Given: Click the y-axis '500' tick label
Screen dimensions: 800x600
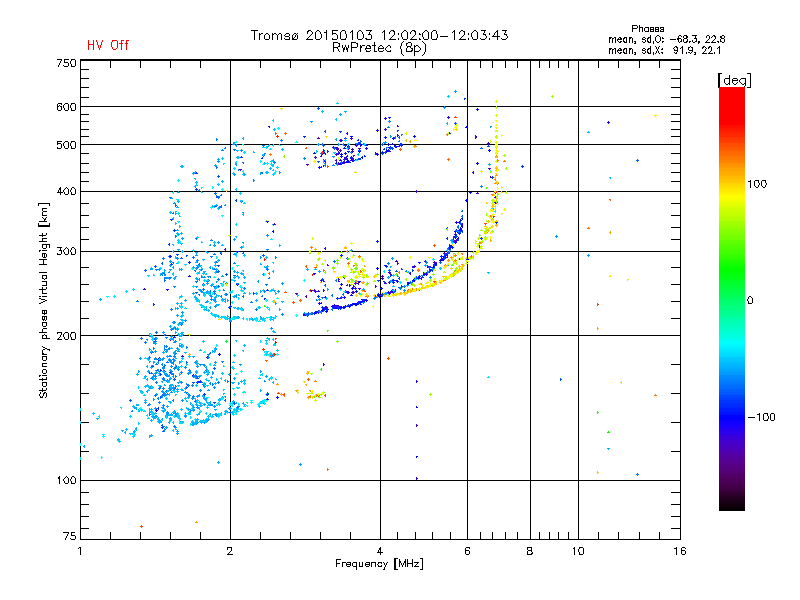Looking at the screenshot, I should [x=66, y=145].
